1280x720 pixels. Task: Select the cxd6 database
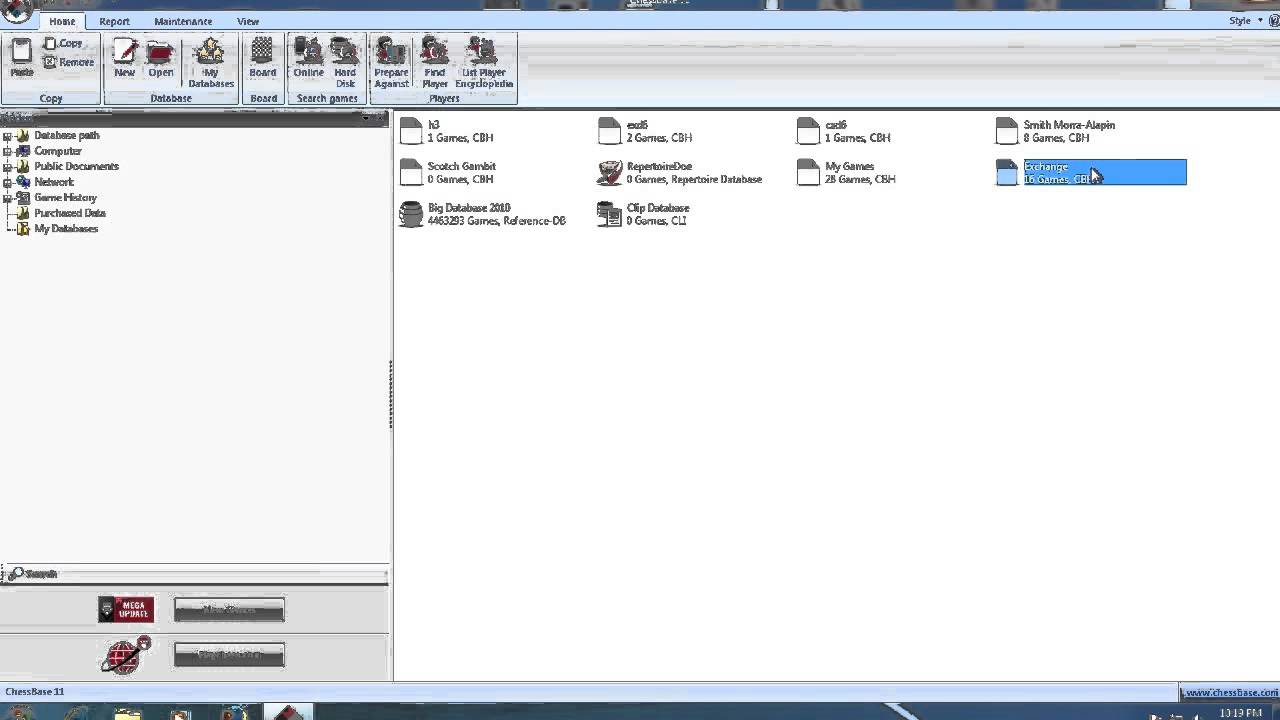843,131
